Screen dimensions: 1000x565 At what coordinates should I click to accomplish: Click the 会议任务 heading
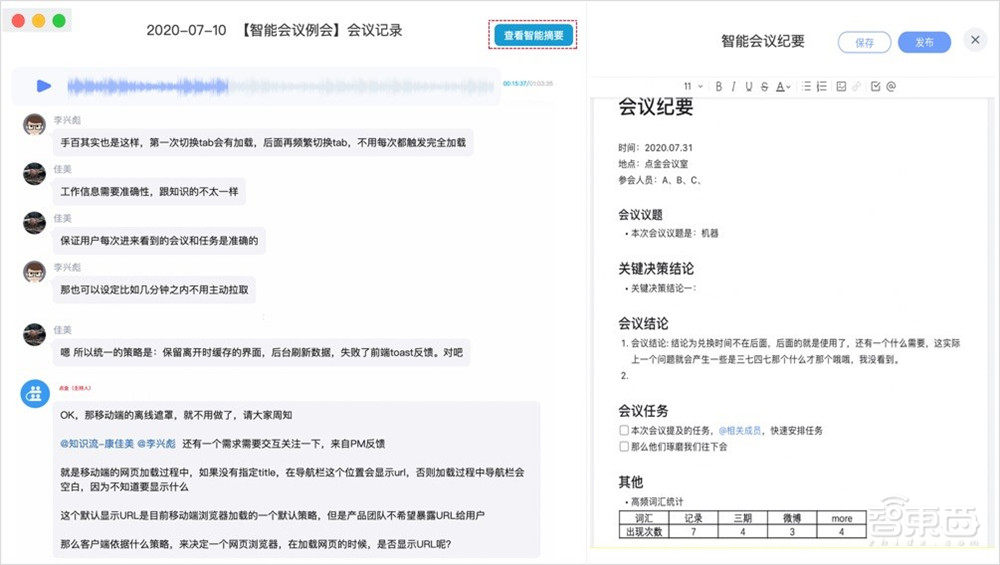pyautogui.click(x=643, y=411)
